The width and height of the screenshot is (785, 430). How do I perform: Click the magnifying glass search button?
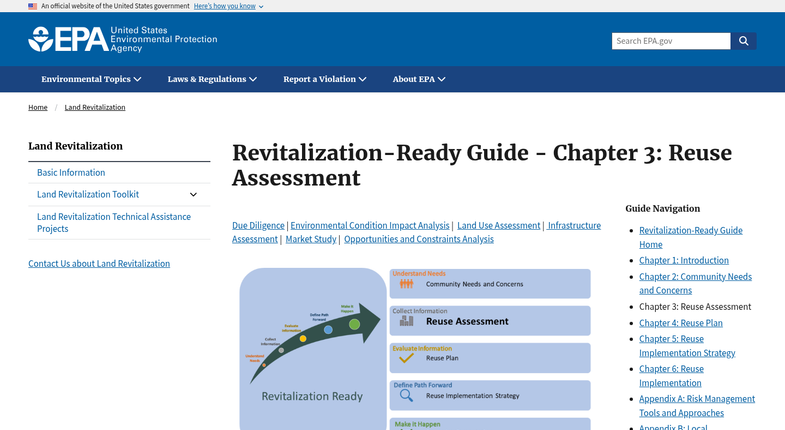743,41
